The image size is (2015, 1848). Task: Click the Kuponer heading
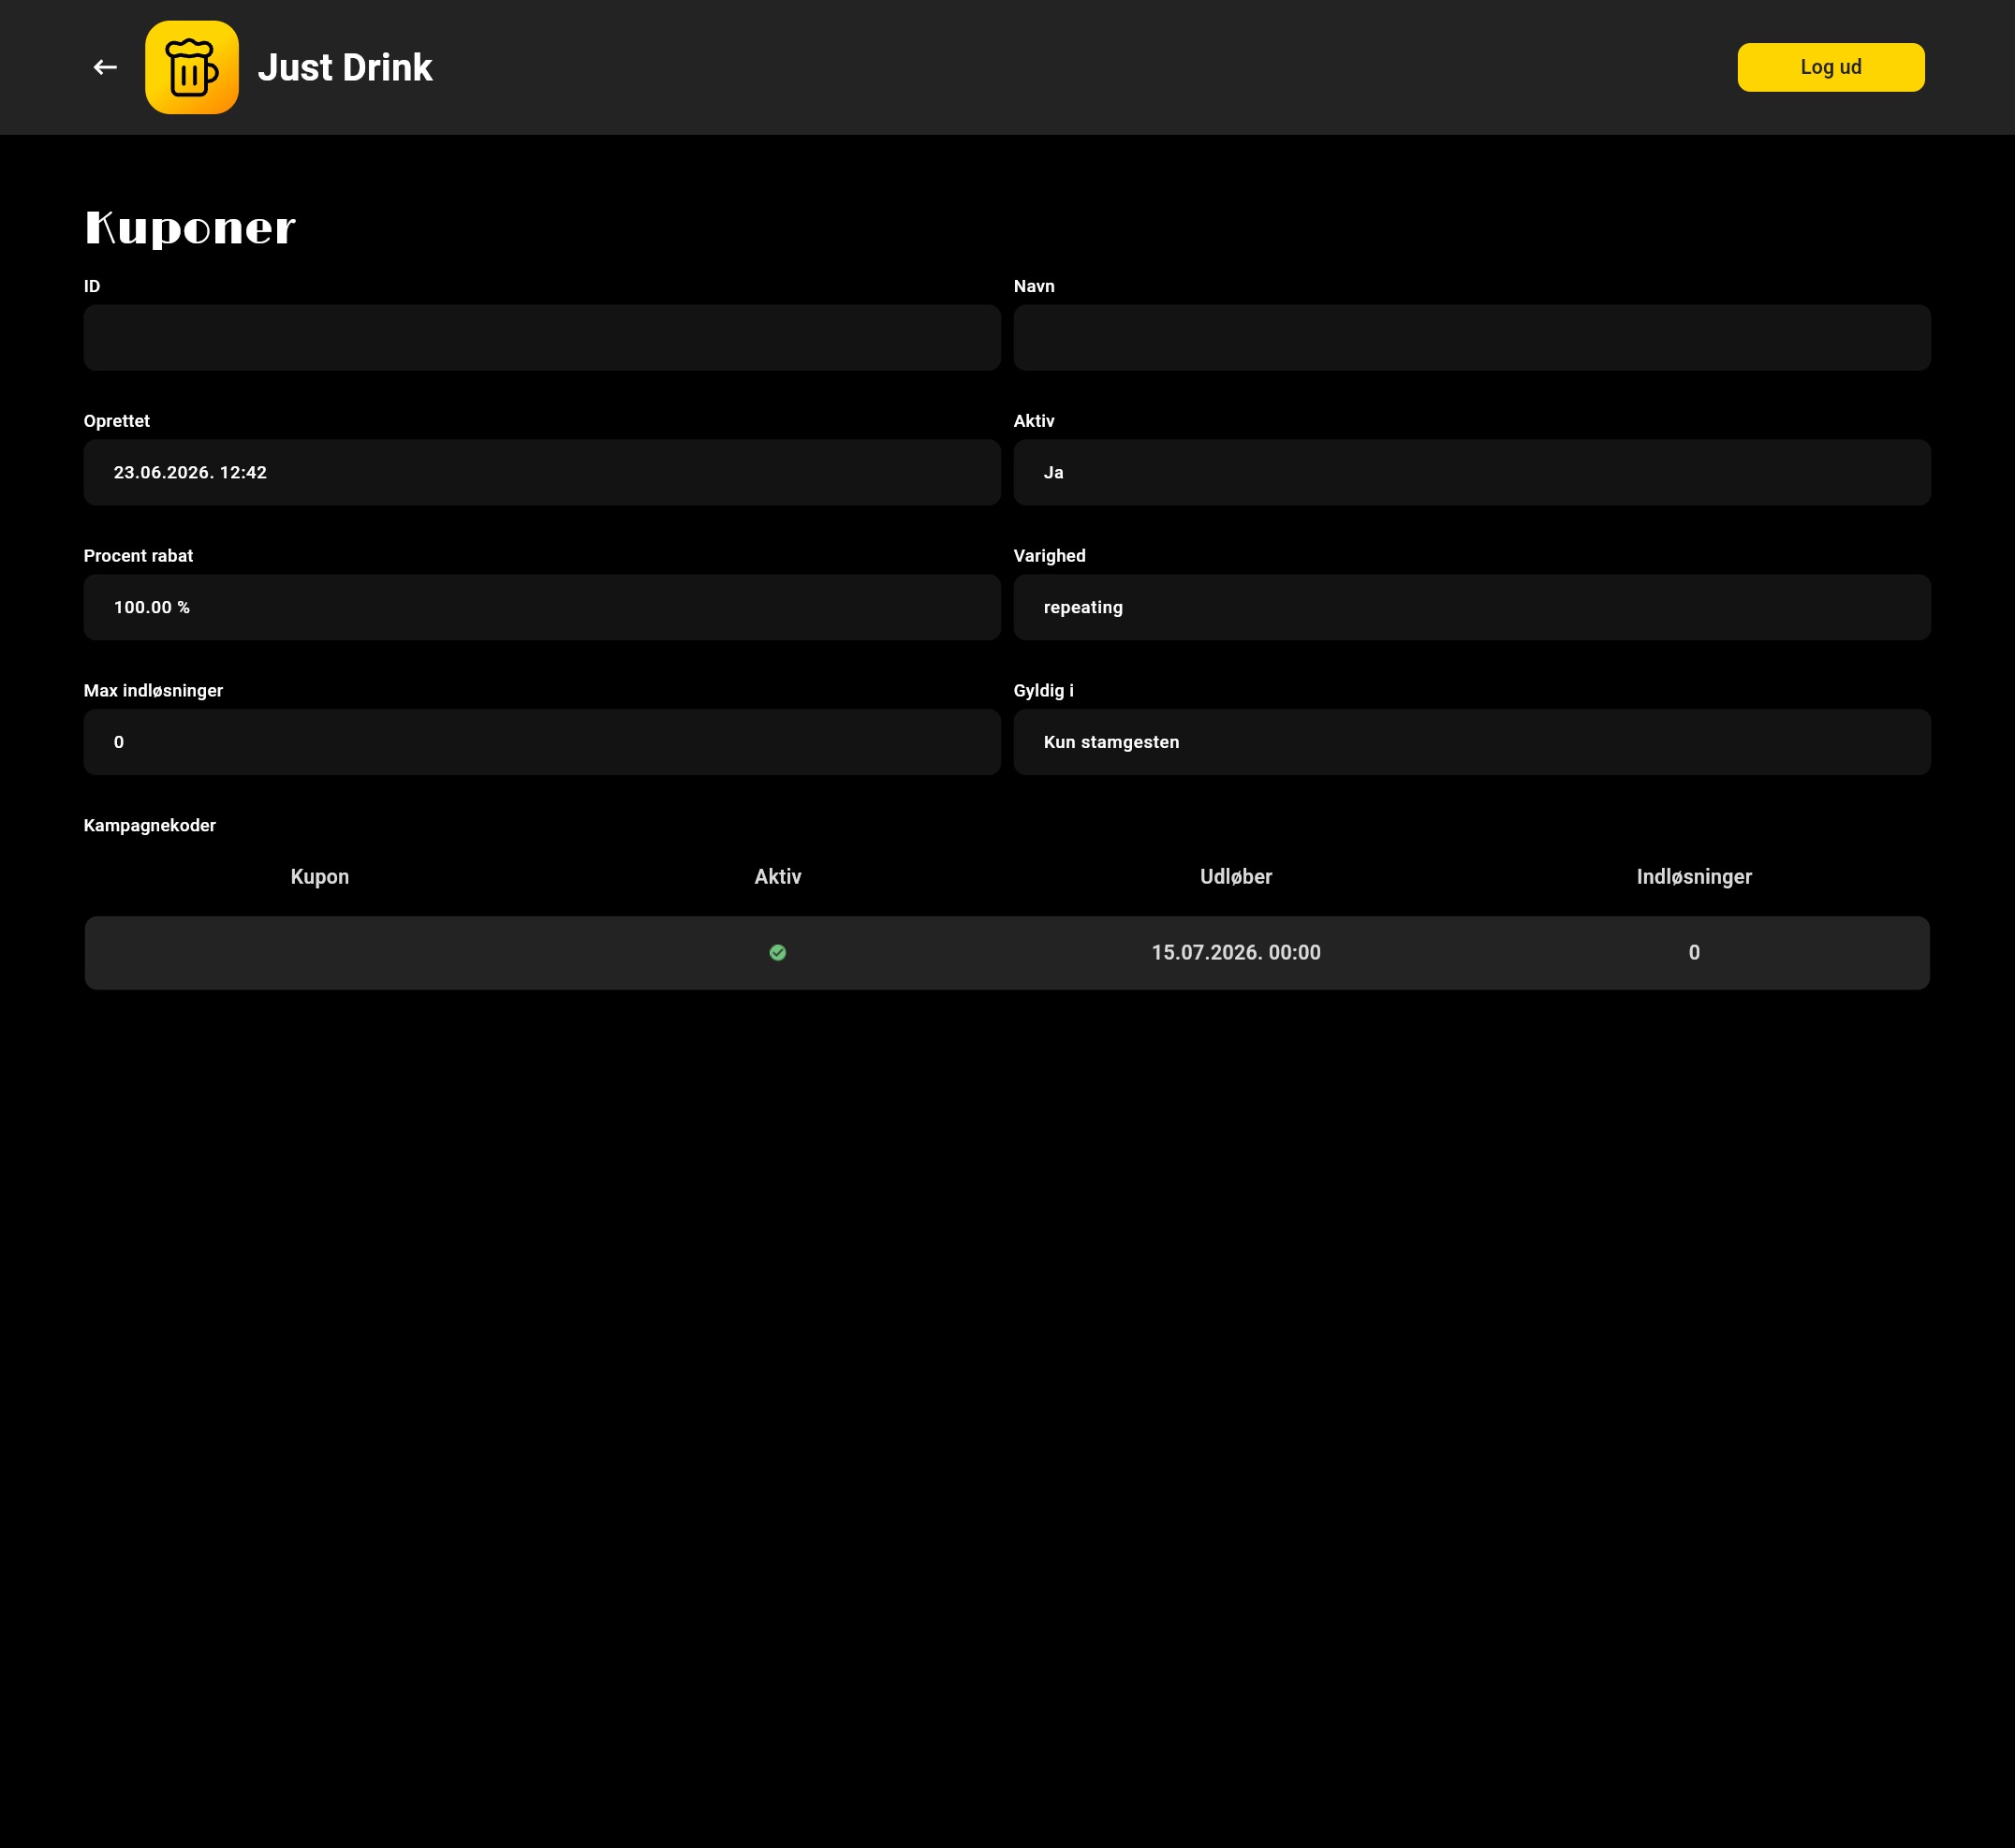[x=190, y=228]
